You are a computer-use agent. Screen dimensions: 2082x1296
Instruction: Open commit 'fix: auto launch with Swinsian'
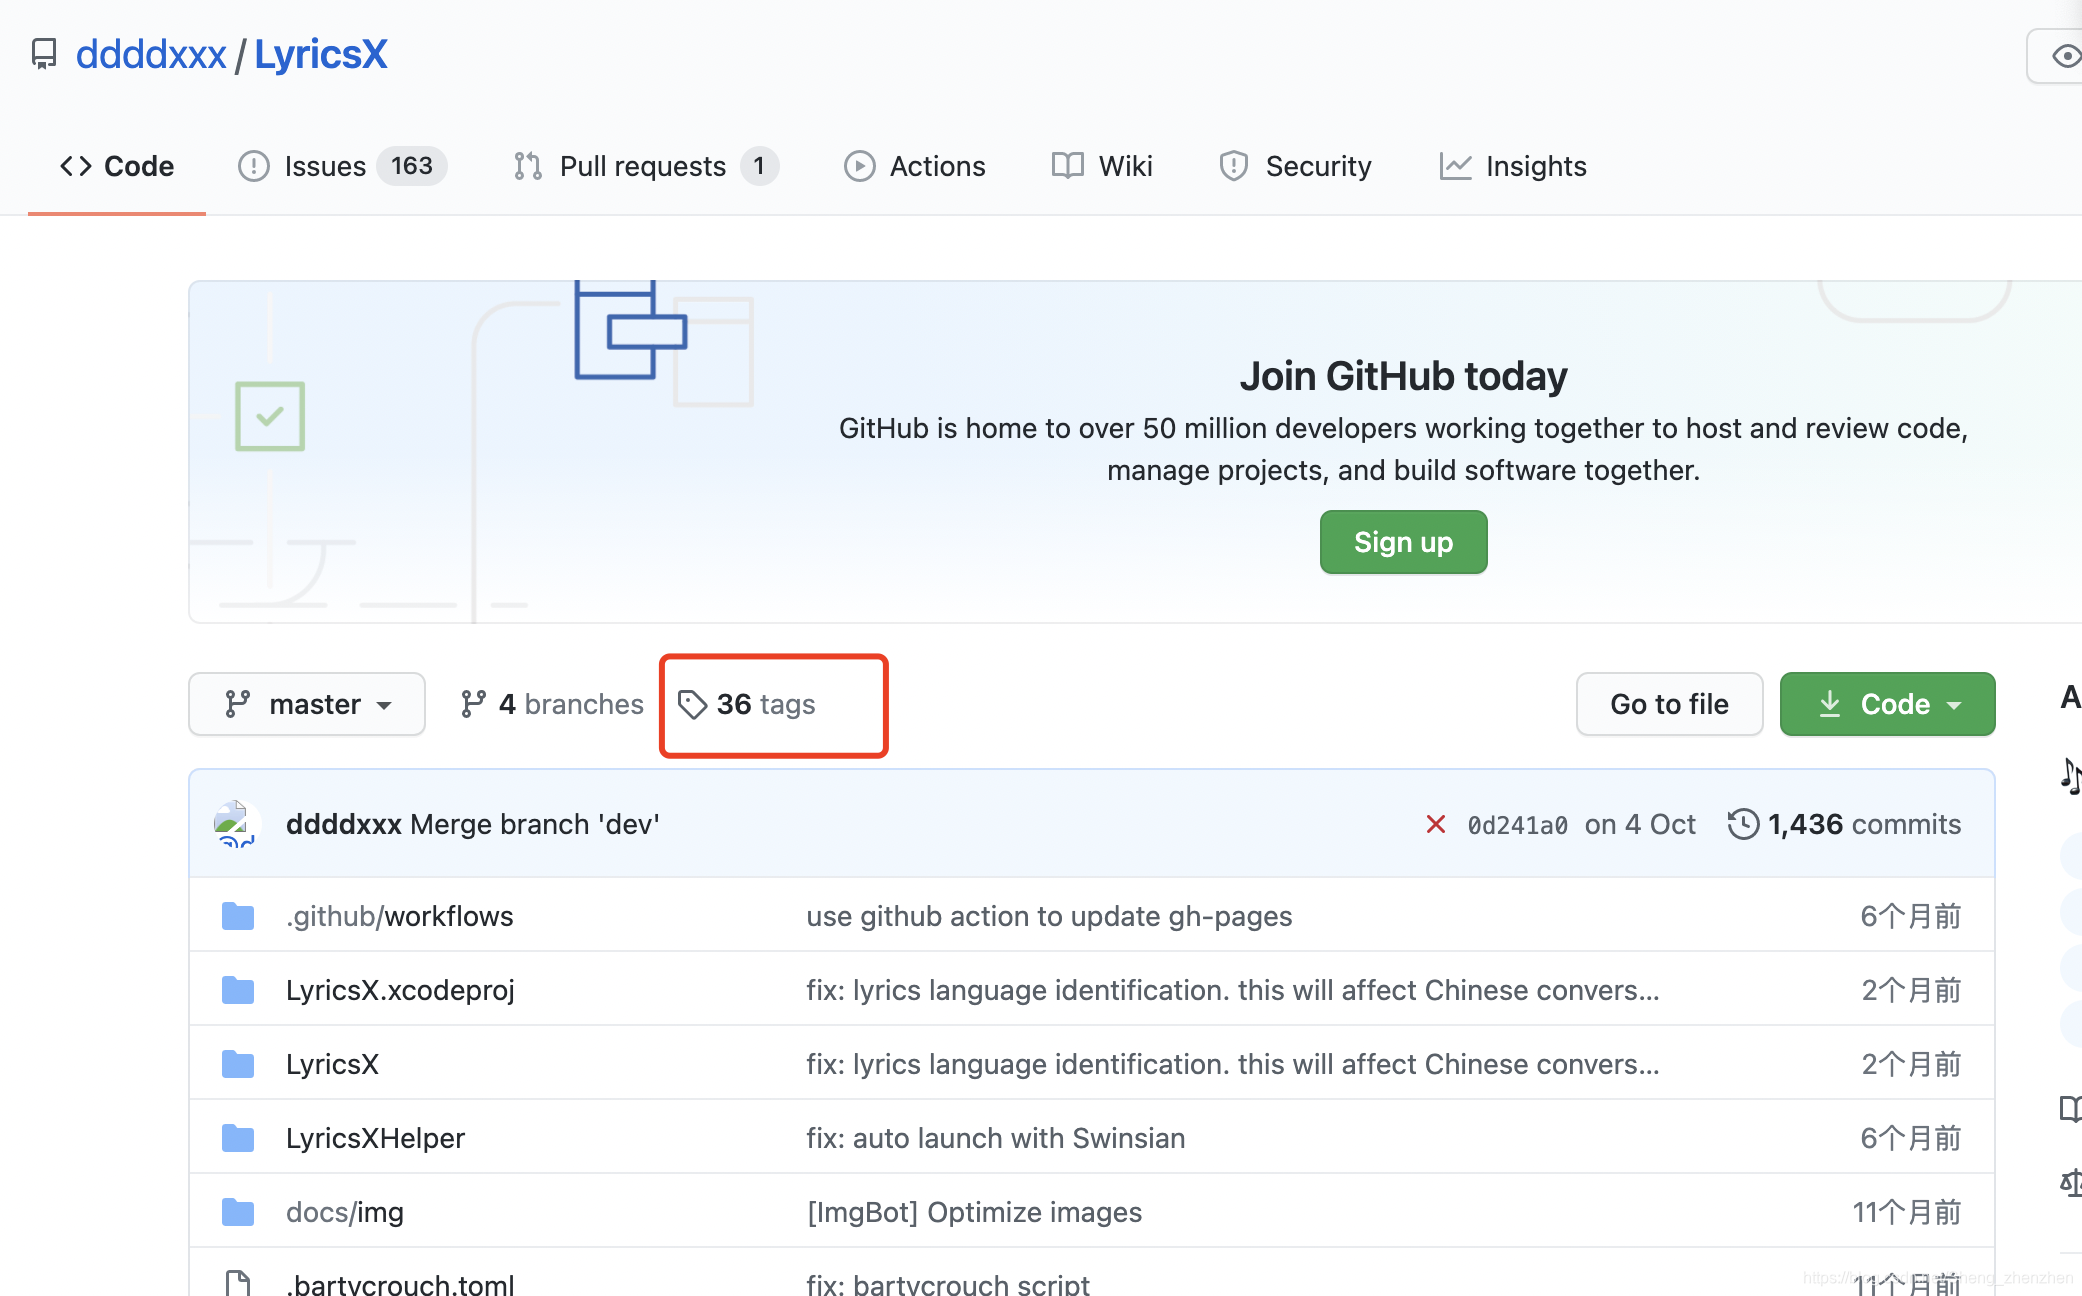(x=996, y=1138)
